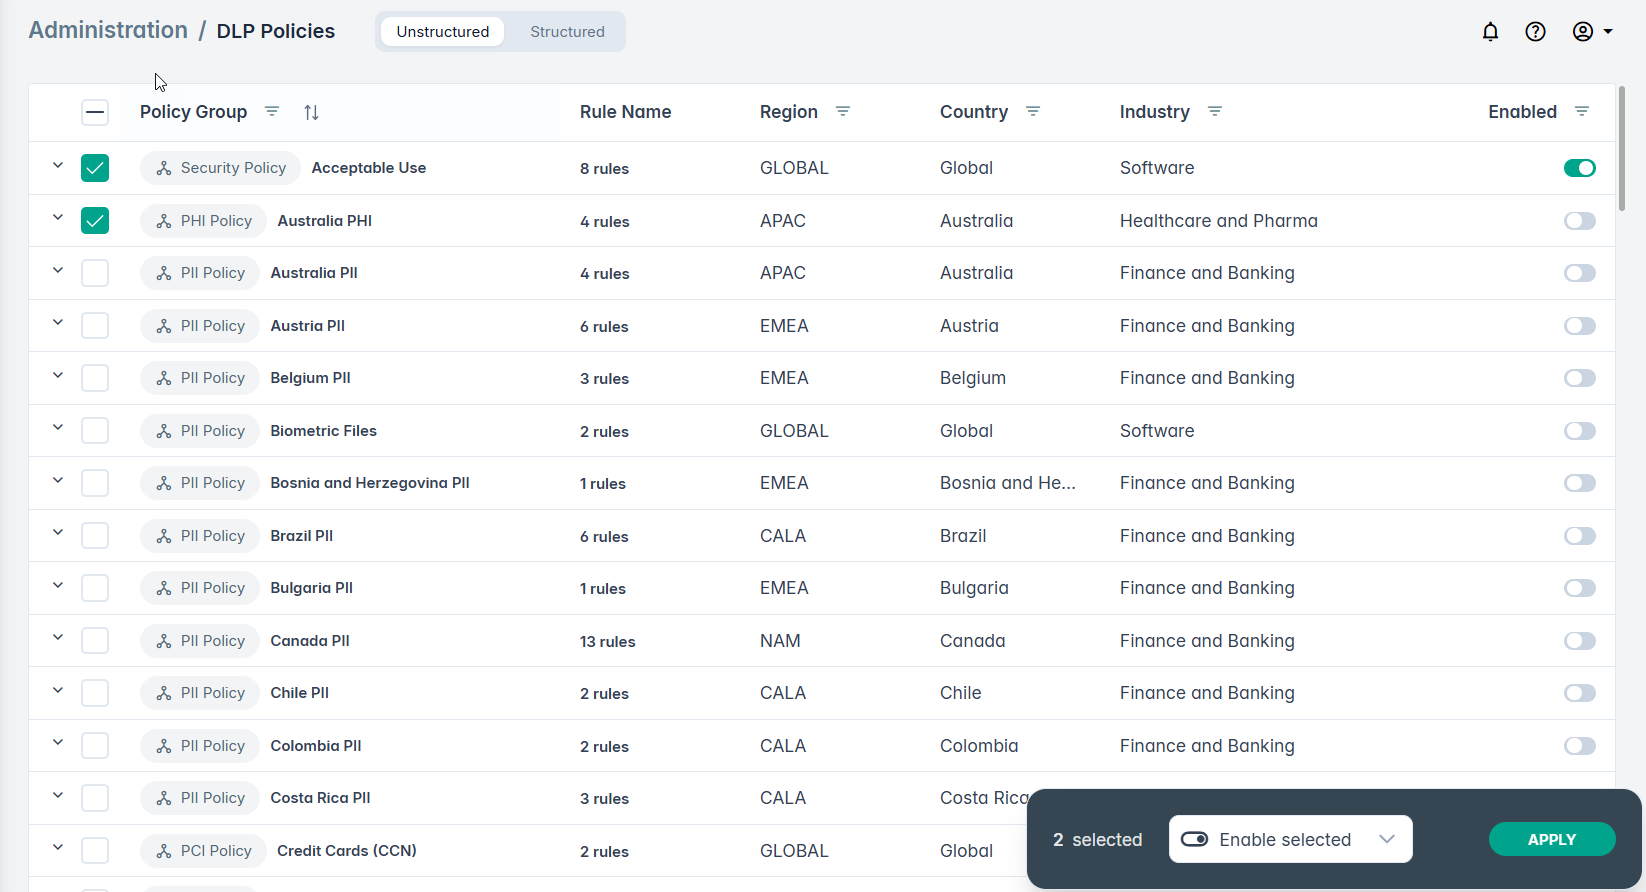The height and width of the screenshot is (892, 1646).
Task: Disable the Acceptable Use policy toggle
Action: click(1579, 168)
